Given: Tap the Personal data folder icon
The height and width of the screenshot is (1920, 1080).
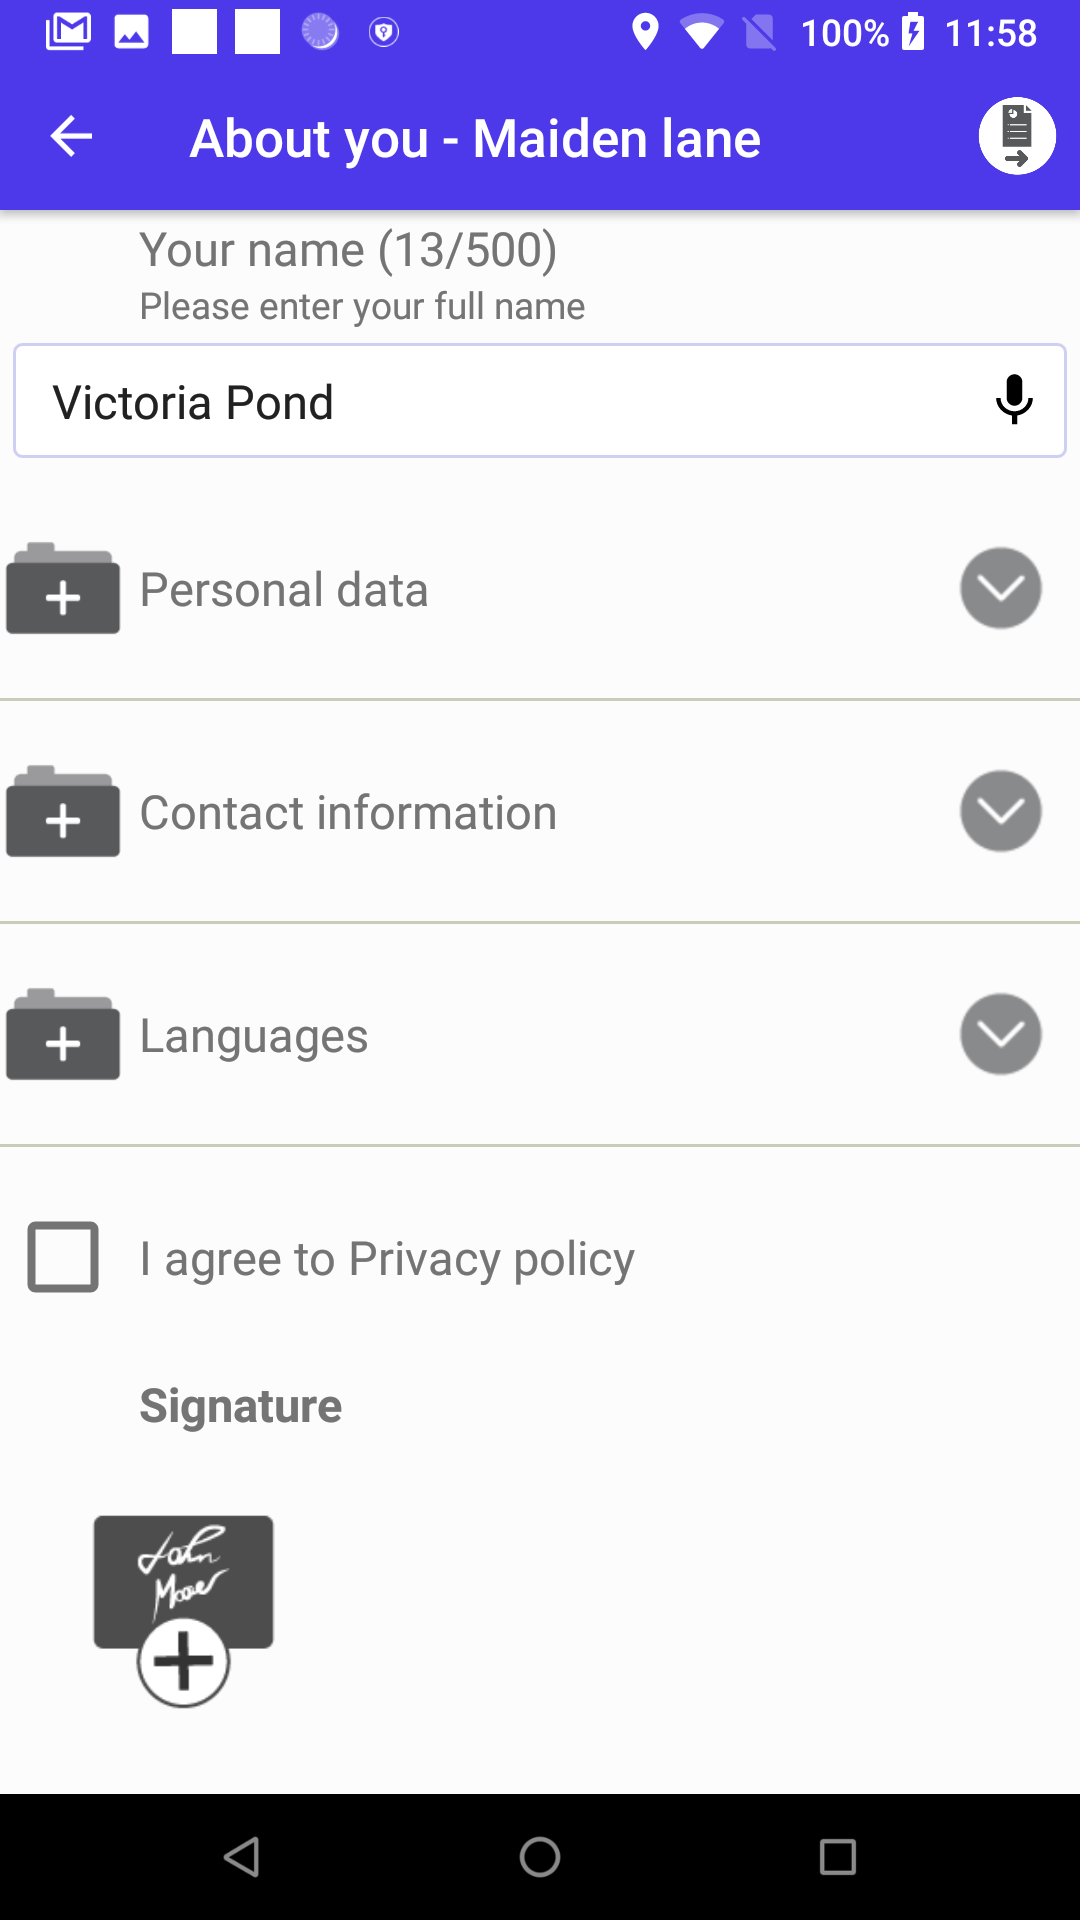Looking at the screenshot, I should (63, 589).
